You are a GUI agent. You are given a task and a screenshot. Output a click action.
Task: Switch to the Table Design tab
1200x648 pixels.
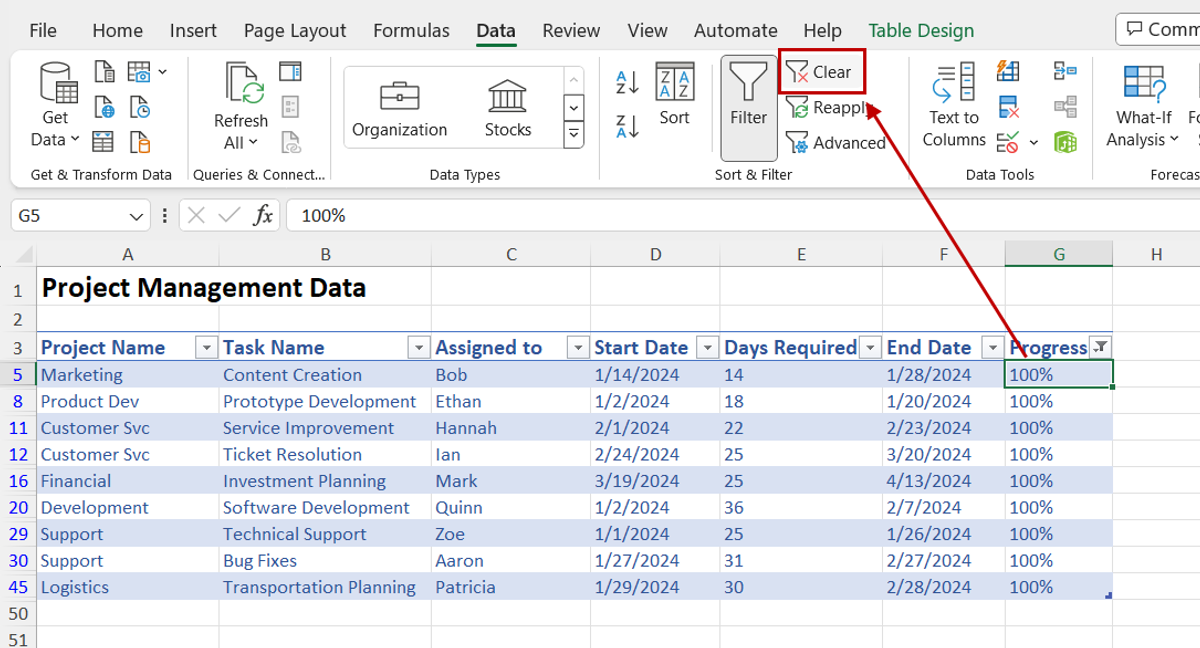coord(920,30)
